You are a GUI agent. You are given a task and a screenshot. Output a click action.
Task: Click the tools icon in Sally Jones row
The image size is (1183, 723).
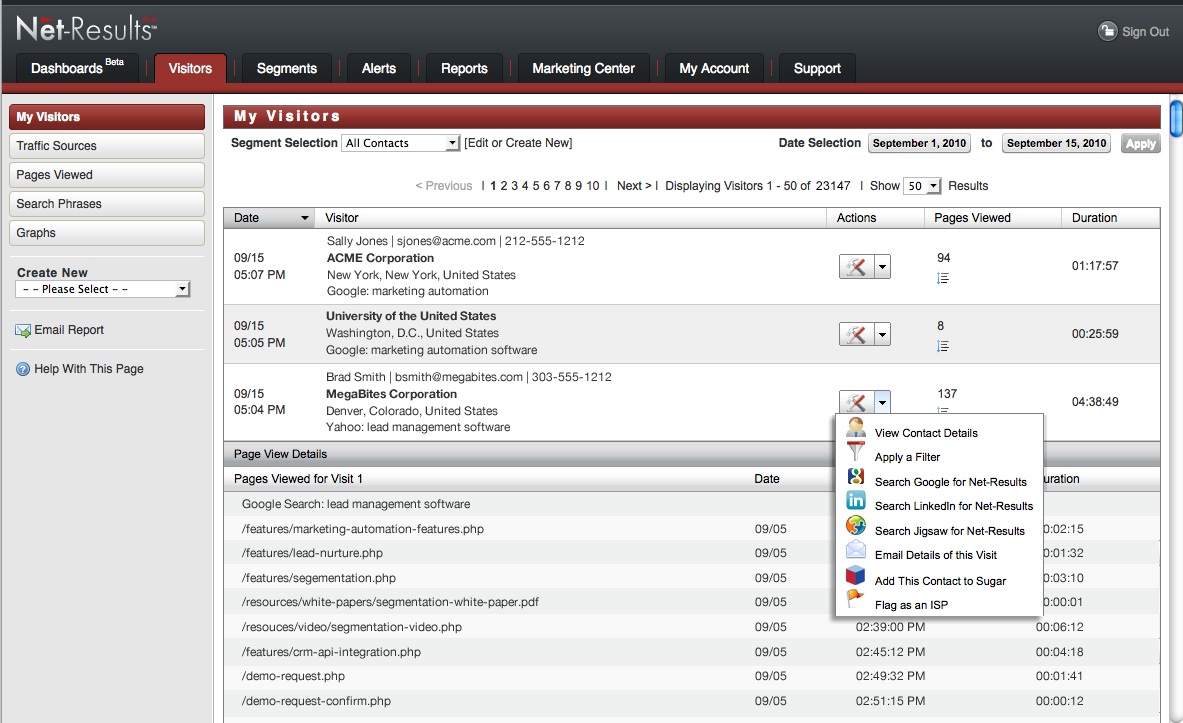[x=856, y=266]
